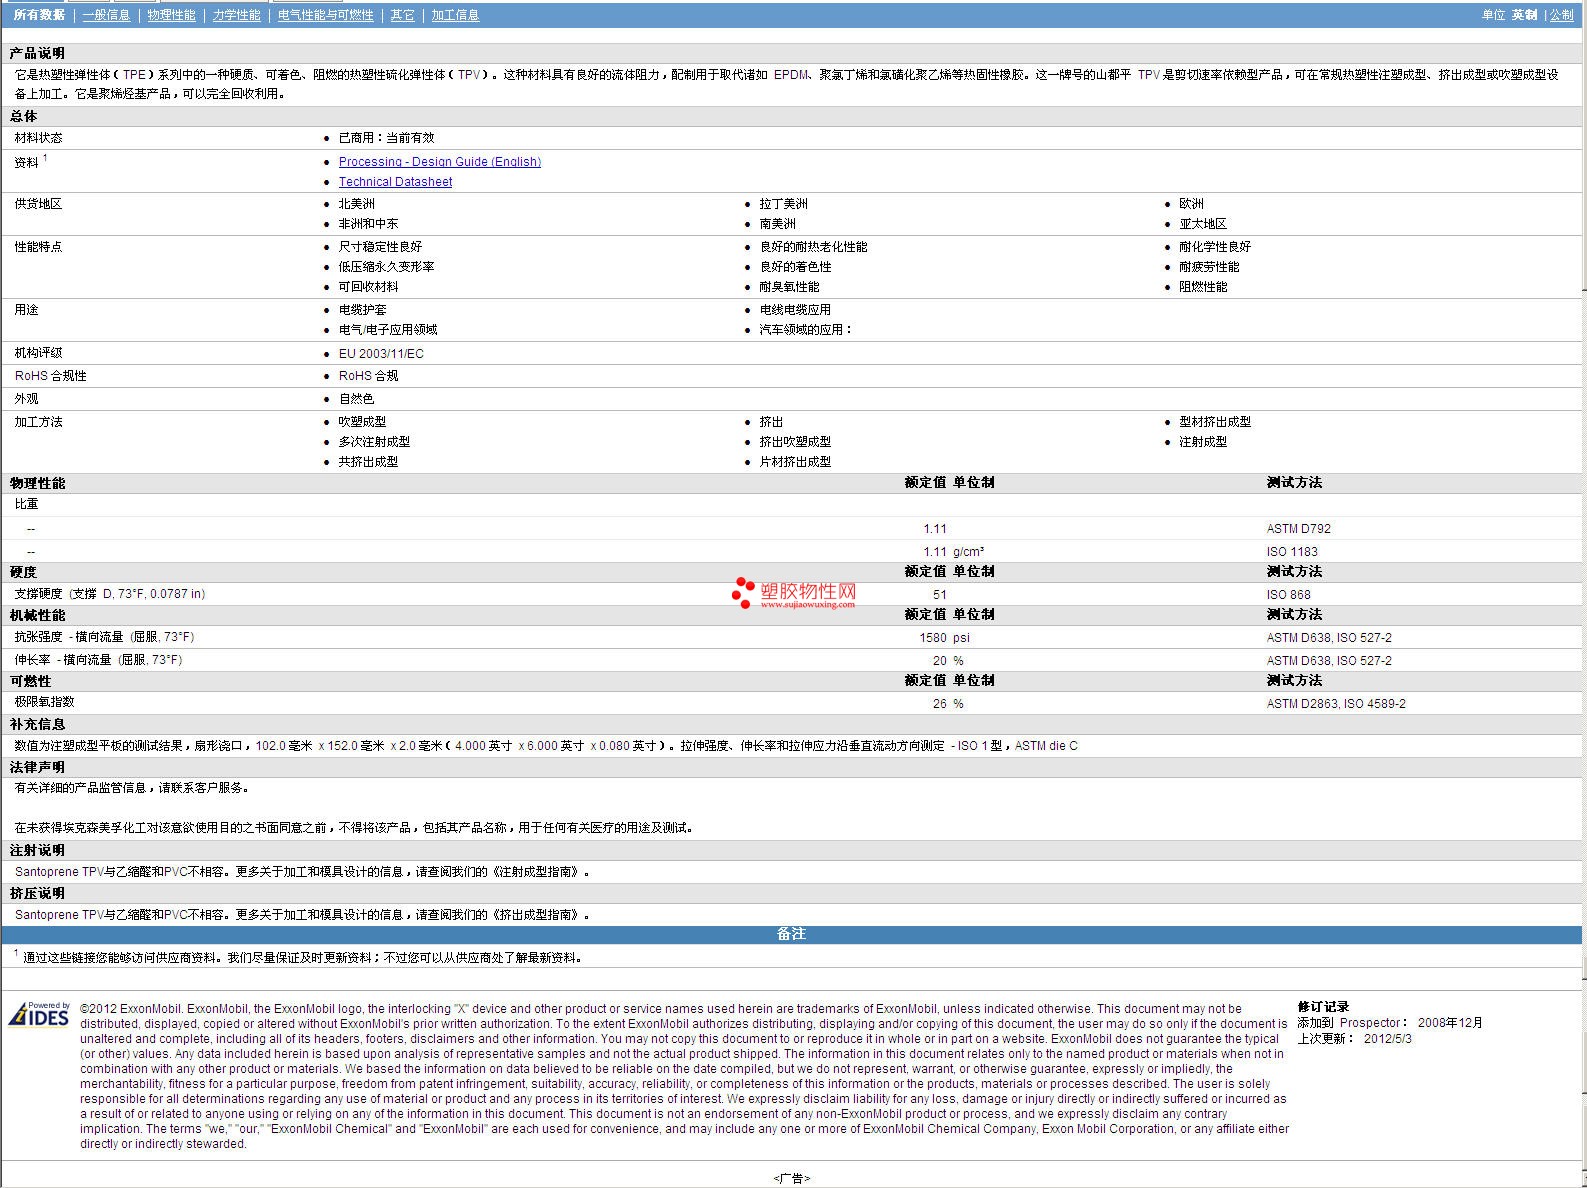Click ASTM D2863, ISO 4589-2 test method
Viewport: 1587px width, 1188px height.
pyautogui.click(x=1335, y=704)
